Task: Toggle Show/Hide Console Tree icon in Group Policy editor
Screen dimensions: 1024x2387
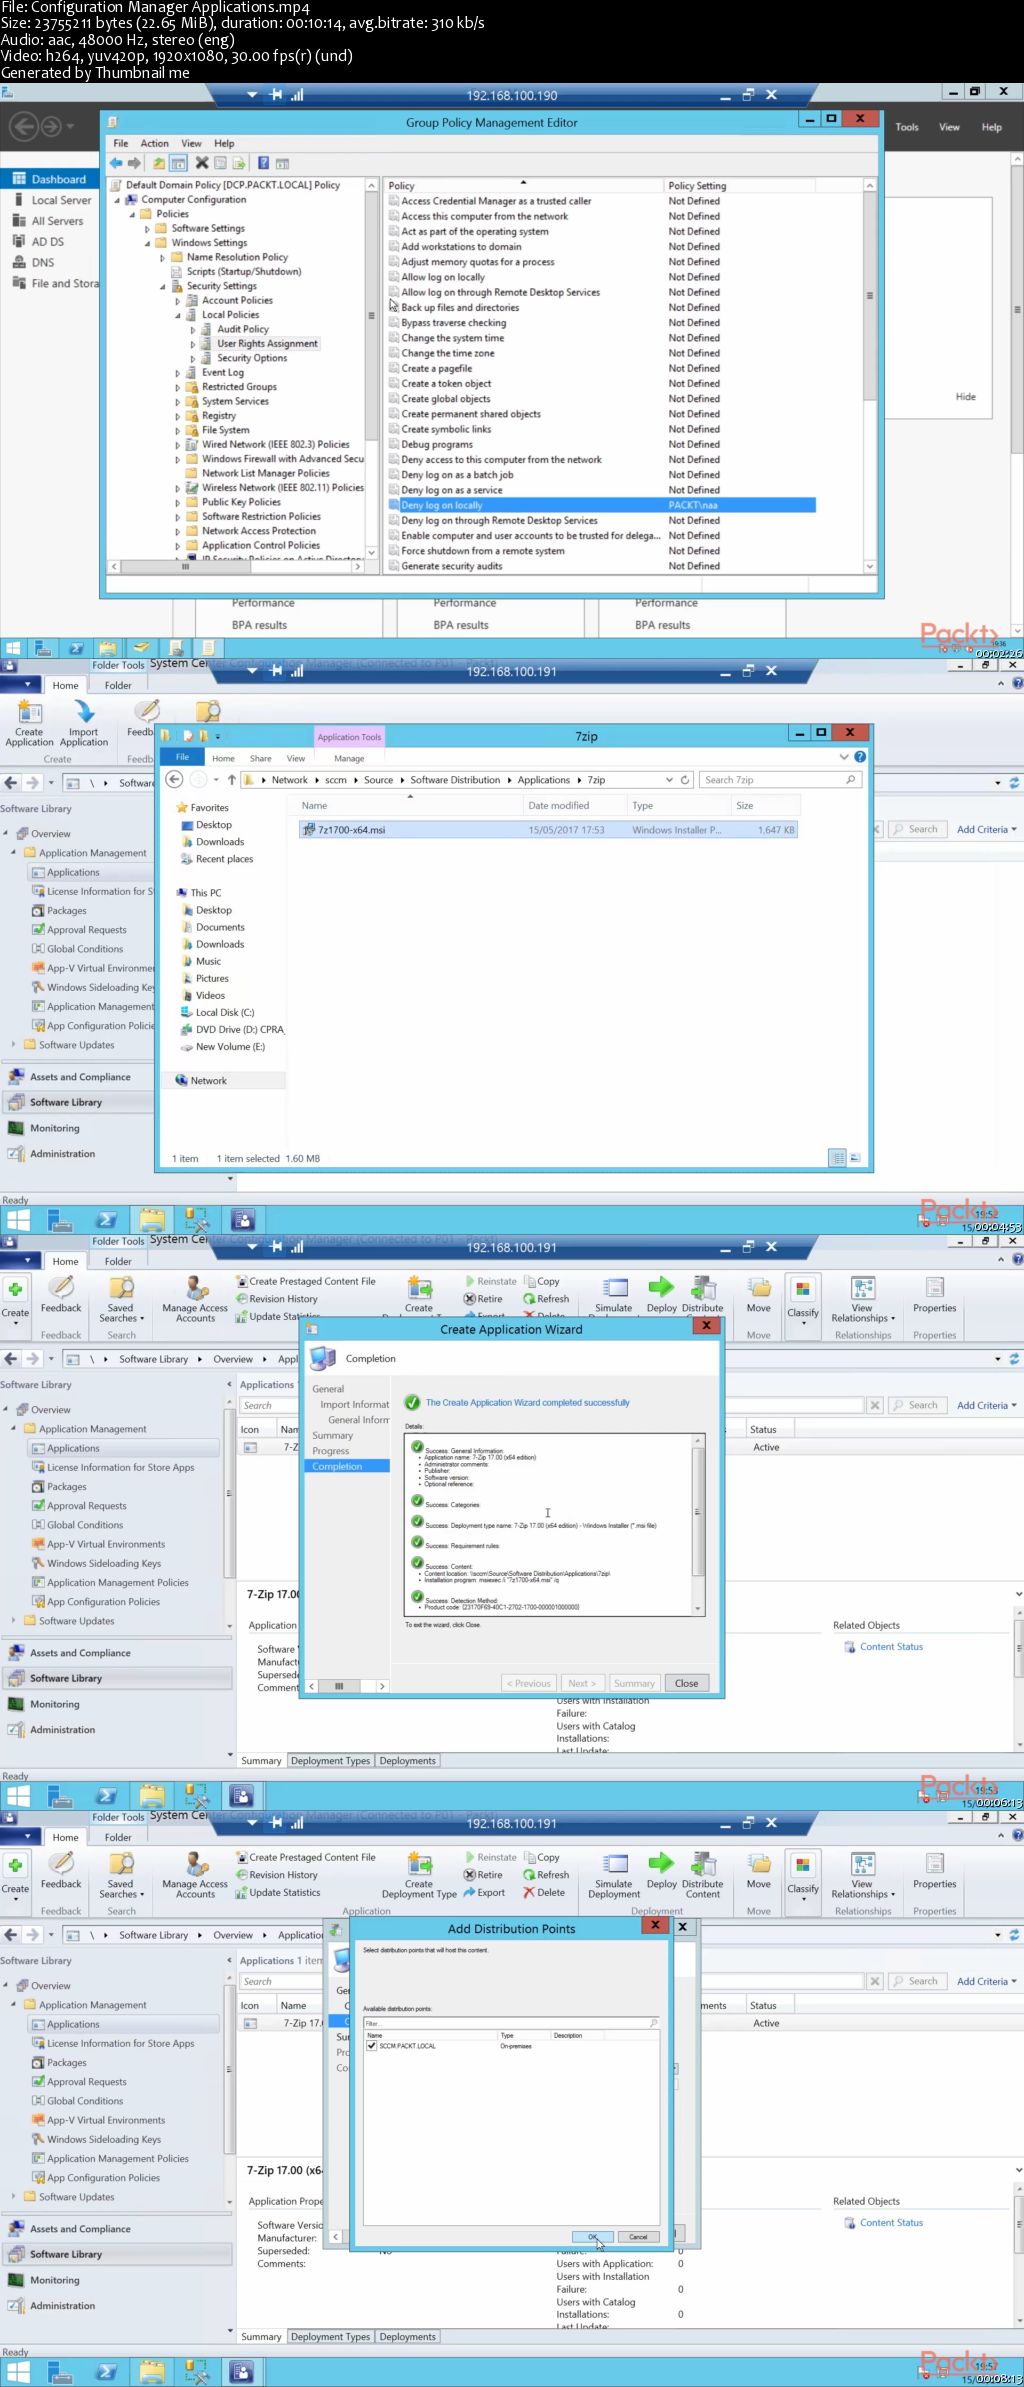Action: tap(178, 163)
